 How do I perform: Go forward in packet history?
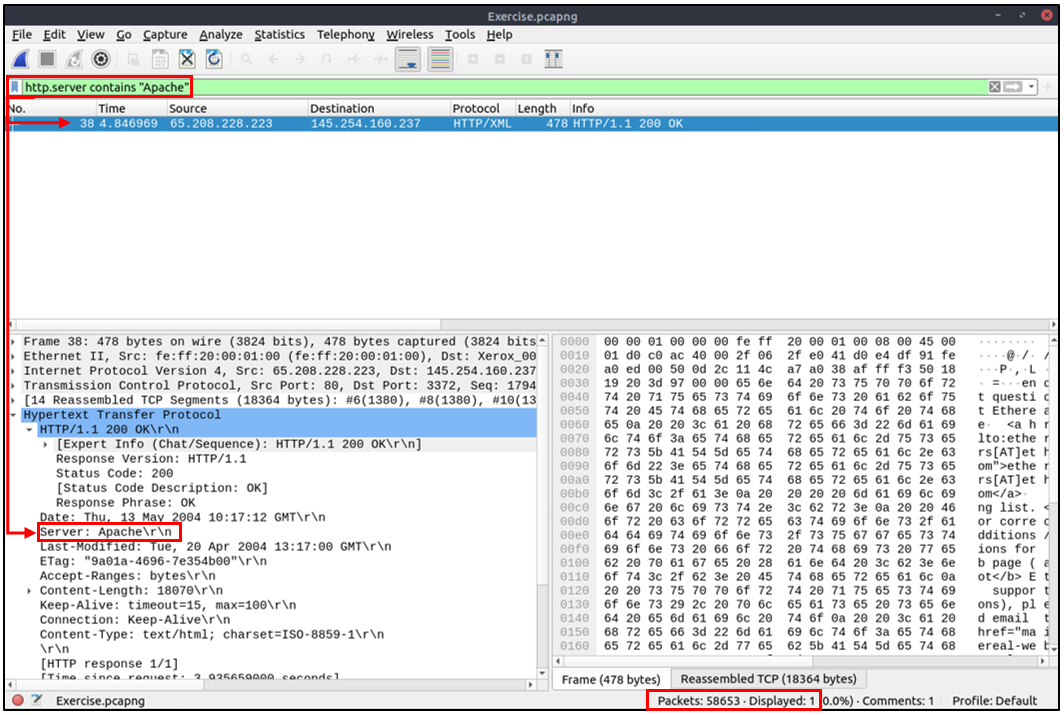click(x=300, y=60)
